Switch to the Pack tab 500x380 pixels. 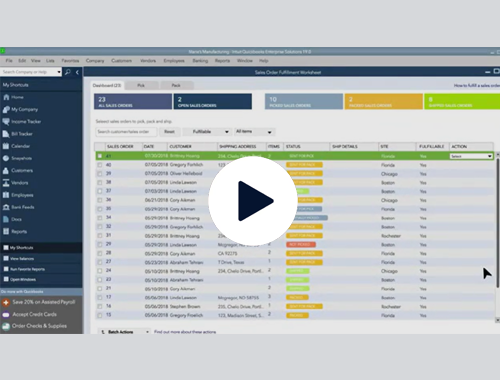tap(176, 85)
